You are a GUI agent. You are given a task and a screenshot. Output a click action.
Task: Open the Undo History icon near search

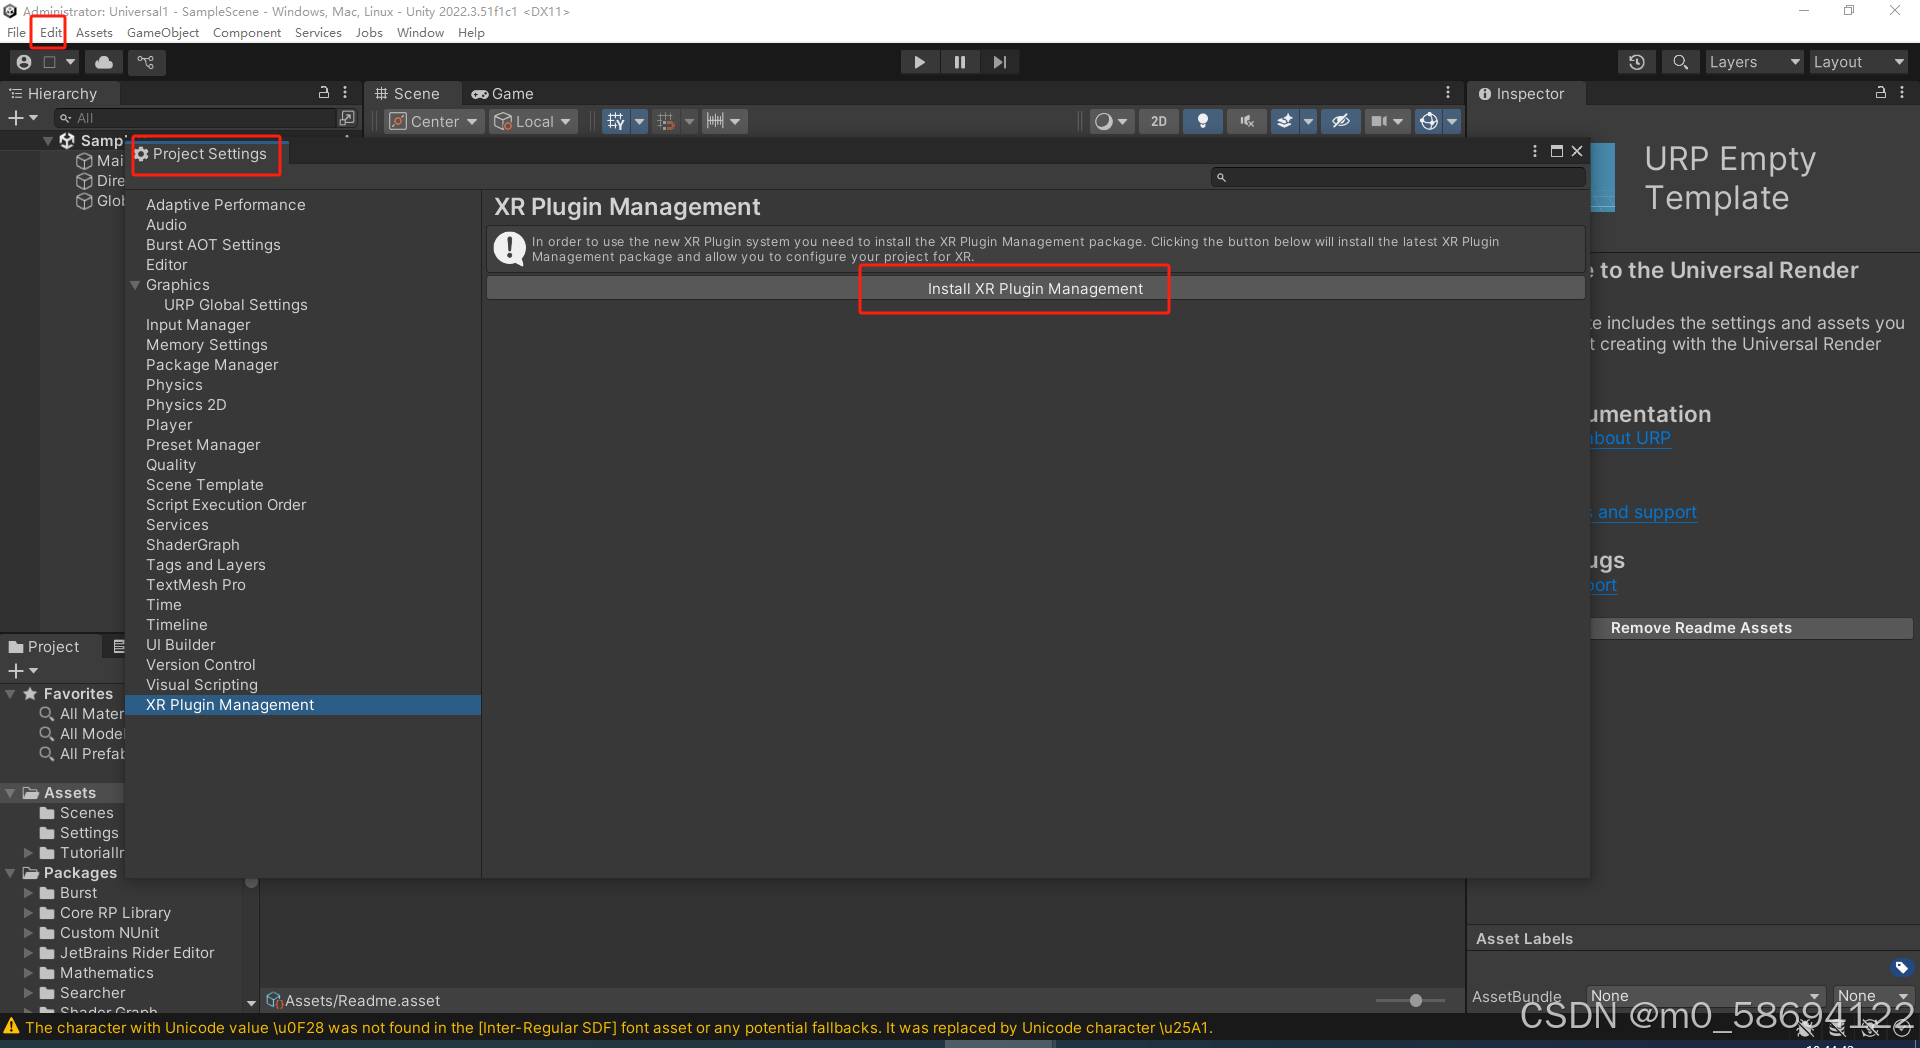1637,61
